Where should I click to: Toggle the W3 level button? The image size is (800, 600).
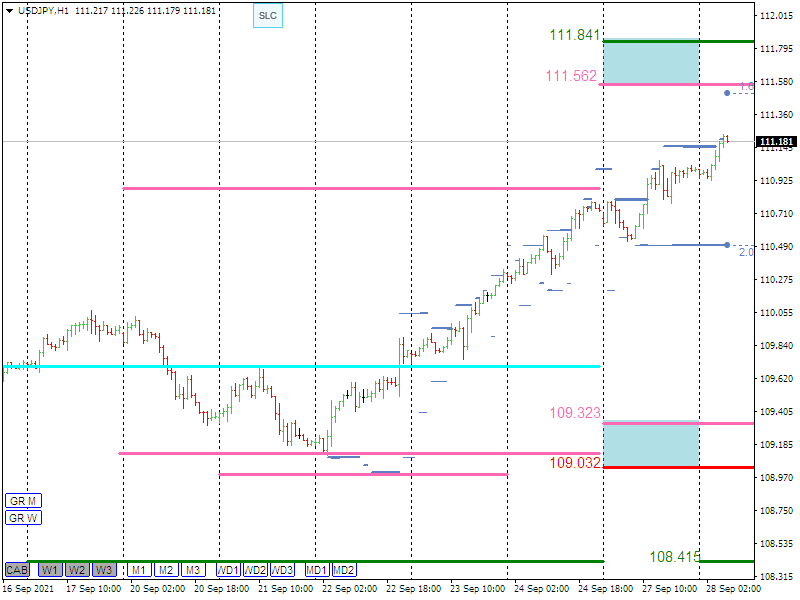pyautogui.click(x=104, y=570)
